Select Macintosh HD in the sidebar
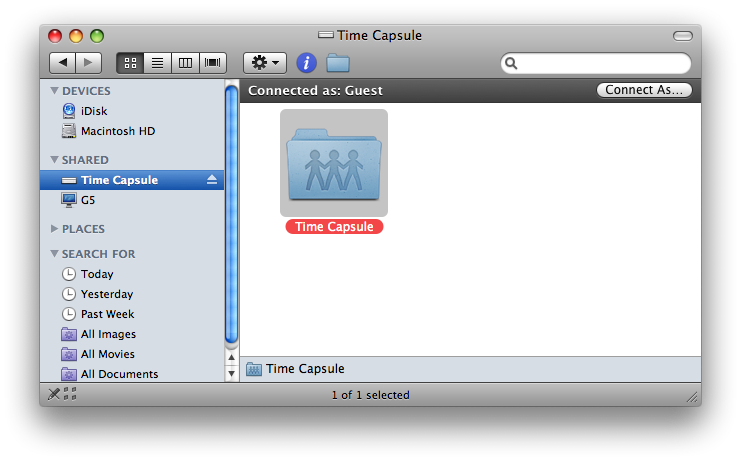 tap(132, 131)
